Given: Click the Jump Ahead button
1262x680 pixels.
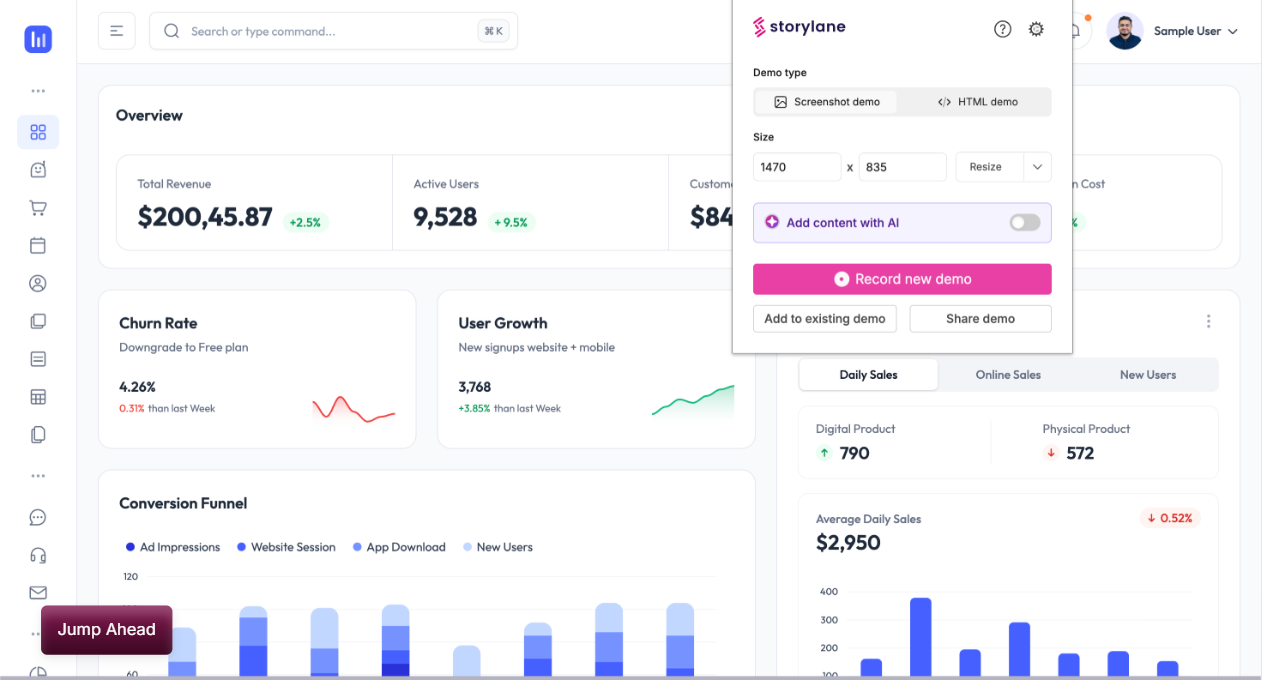Looking at the screenshot, I should coord(106,630).
